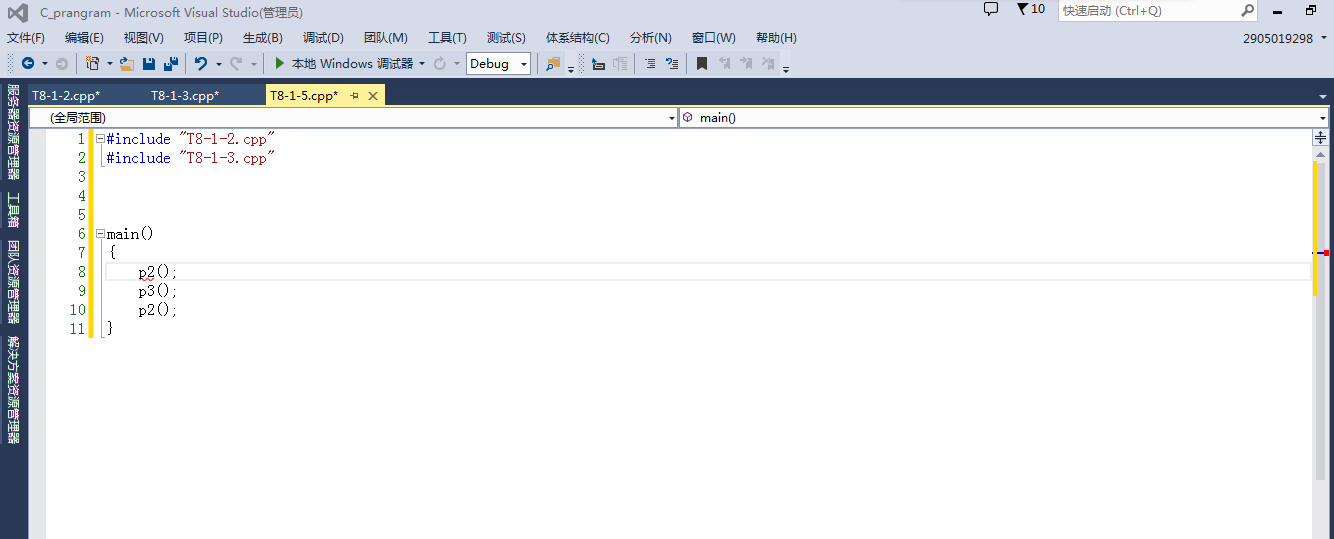Viewport: 1334px width, 539px height.
Task: Open the 分析(N) menu
Action: coord(651,38)
